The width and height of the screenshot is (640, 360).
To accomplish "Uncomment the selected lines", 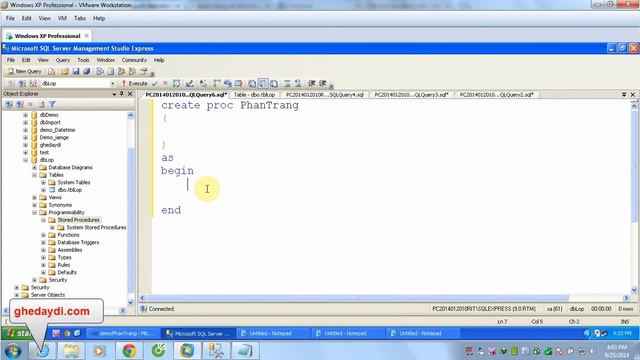I will [x=298, y=83].
